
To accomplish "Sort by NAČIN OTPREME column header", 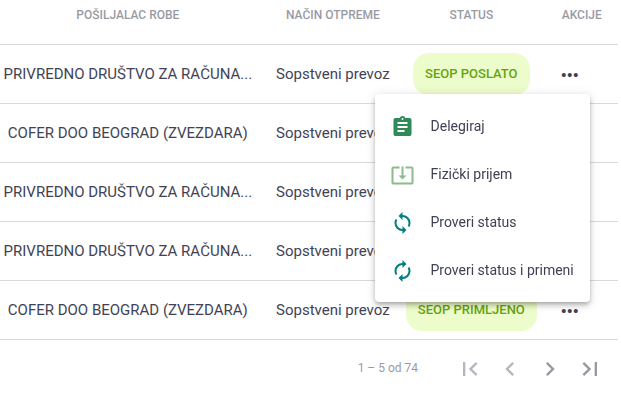I will 333,15.
